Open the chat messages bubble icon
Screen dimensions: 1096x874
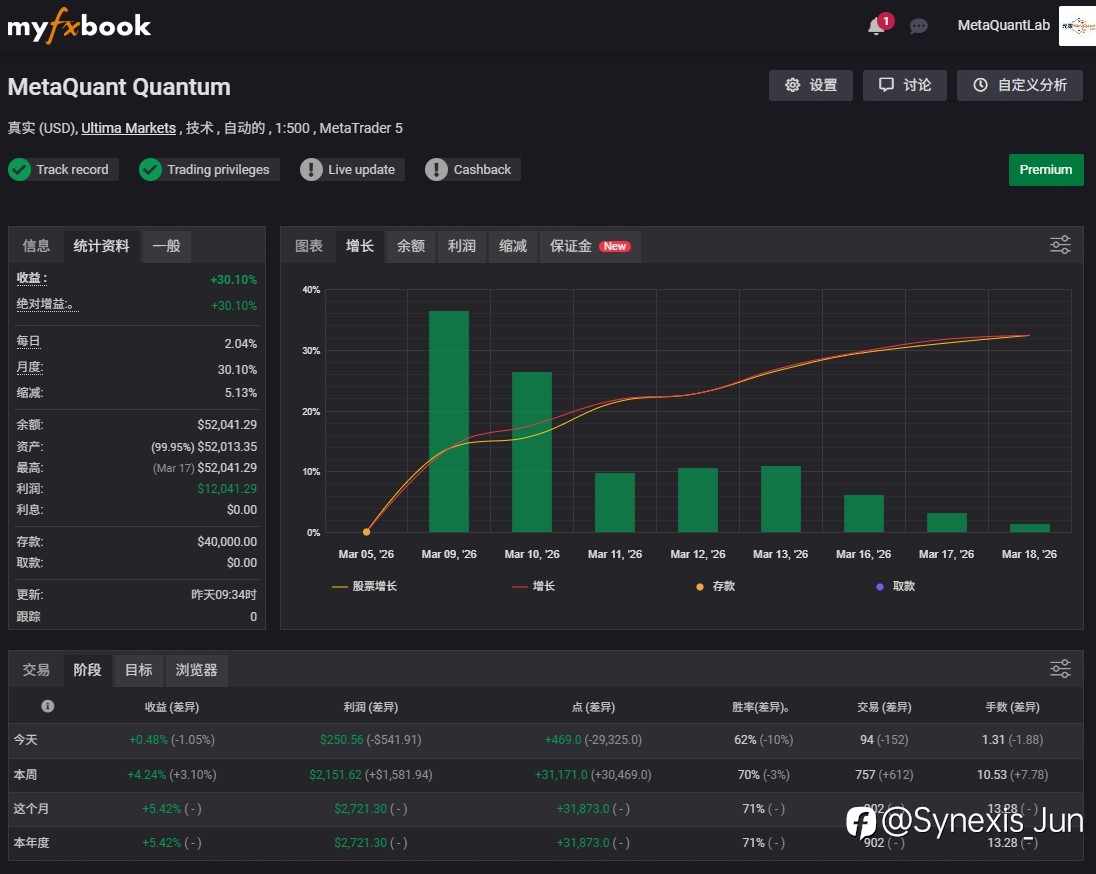(x=918, y=27)
